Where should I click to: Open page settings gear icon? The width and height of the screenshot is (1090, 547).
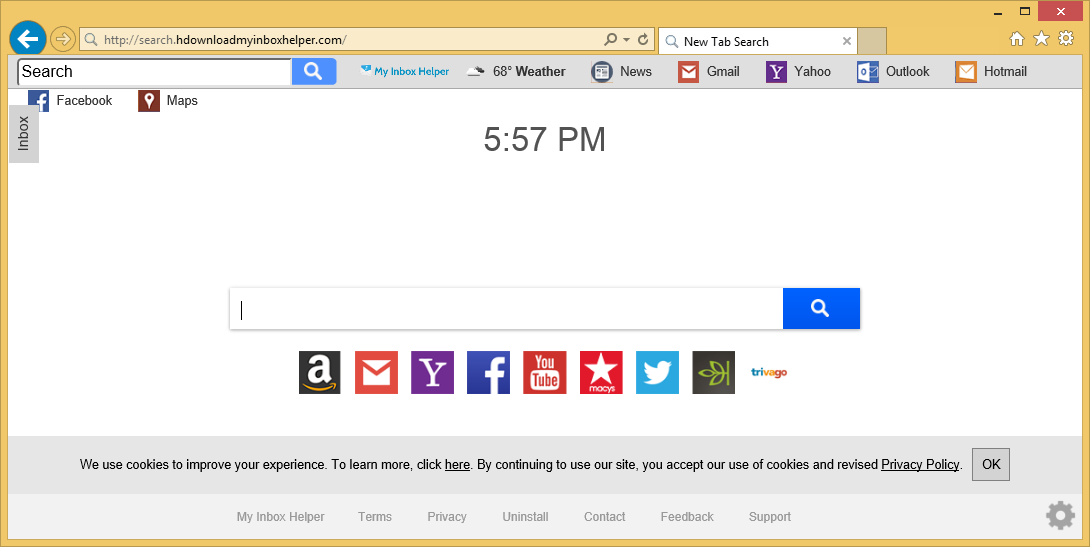[1060, 516]
